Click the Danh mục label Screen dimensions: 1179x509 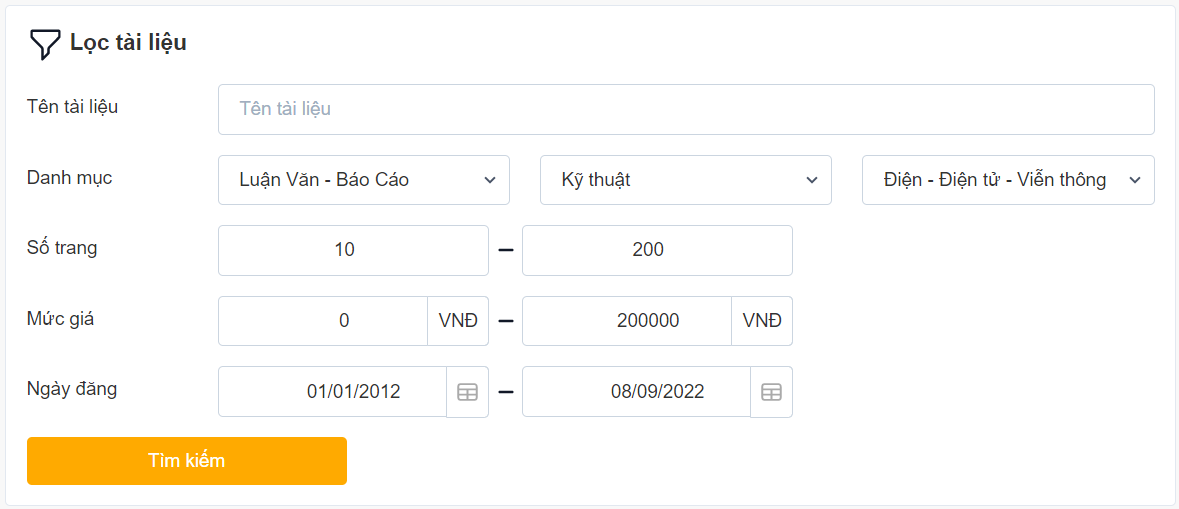pos(70,178)
